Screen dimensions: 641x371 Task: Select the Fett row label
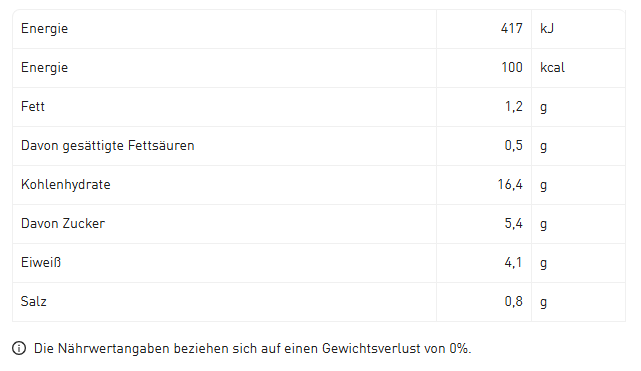pos(33,107)
